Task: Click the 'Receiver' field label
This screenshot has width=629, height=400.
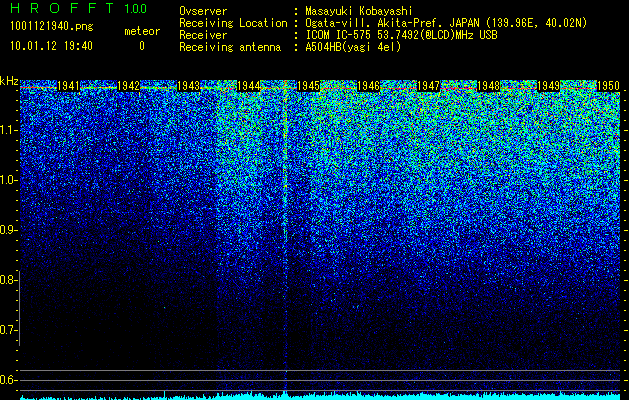Action: pos(203,35)
